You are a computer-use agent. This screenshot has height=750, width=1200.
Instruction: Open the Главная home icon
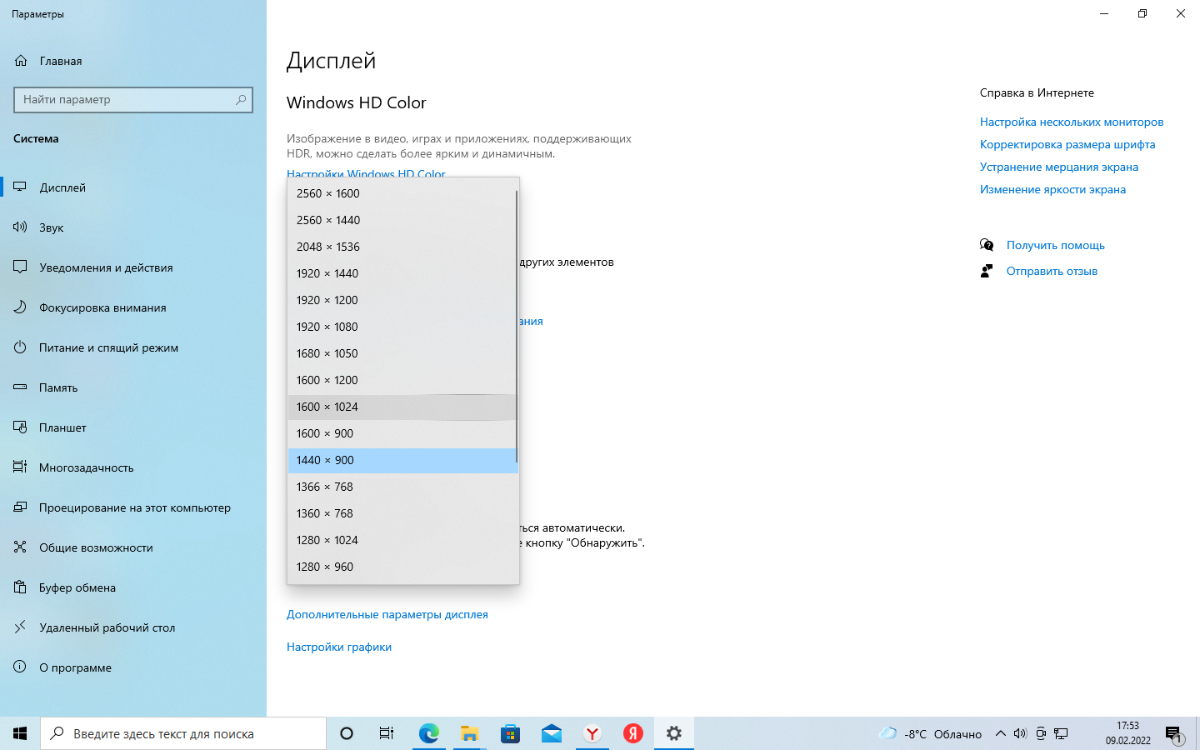pos(20,61)
